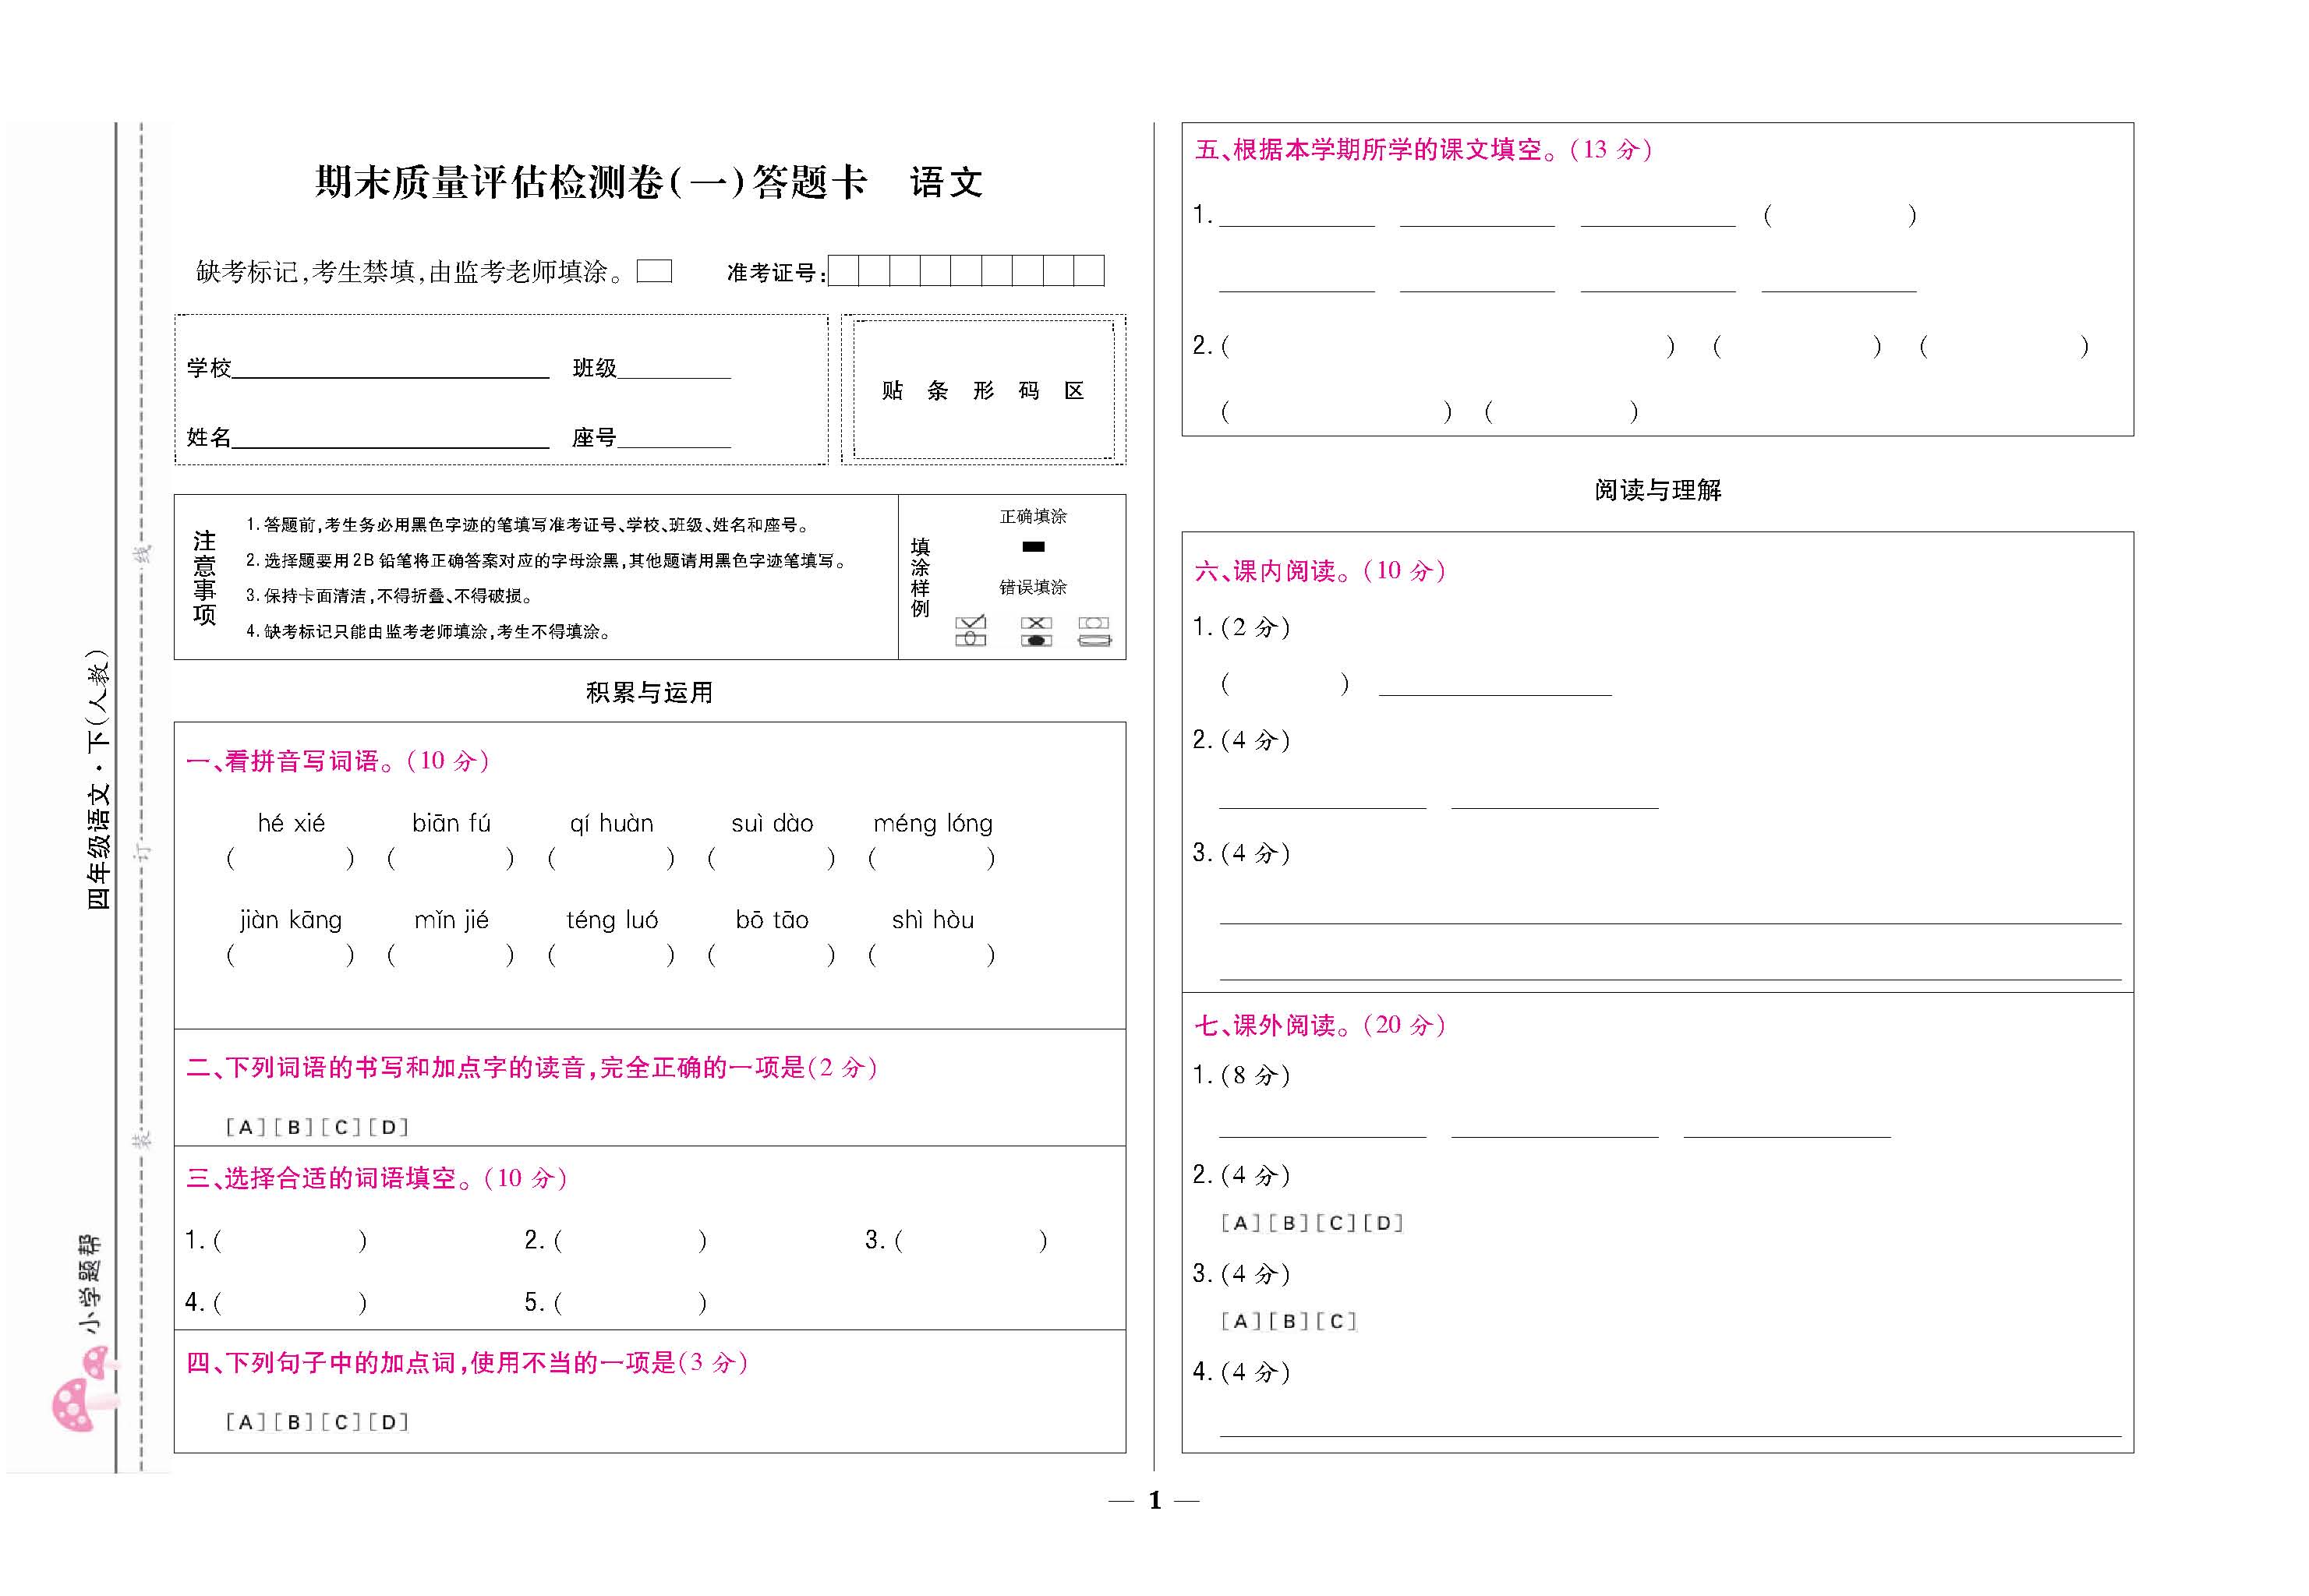This screenshot has height=1596, width=2309.
Task: Click the last 准考证号 digit box
Action: [1089, 271]
